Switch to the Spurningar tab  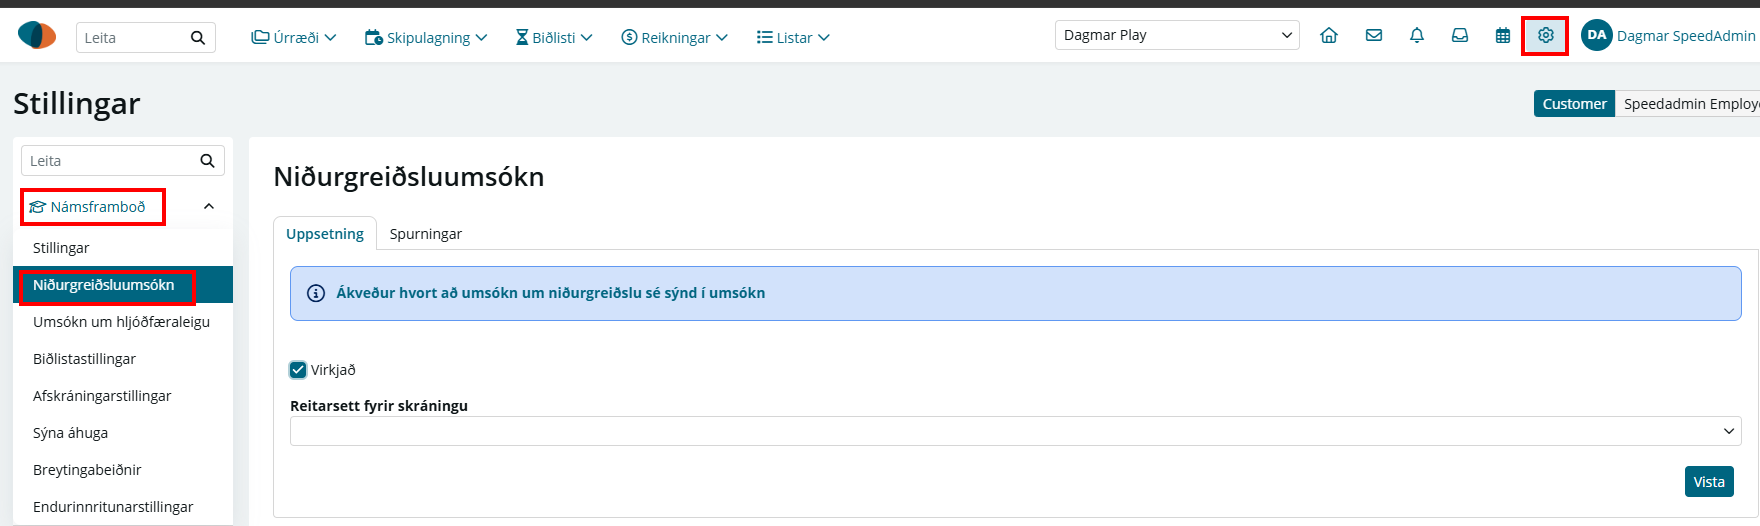[426, 234]
